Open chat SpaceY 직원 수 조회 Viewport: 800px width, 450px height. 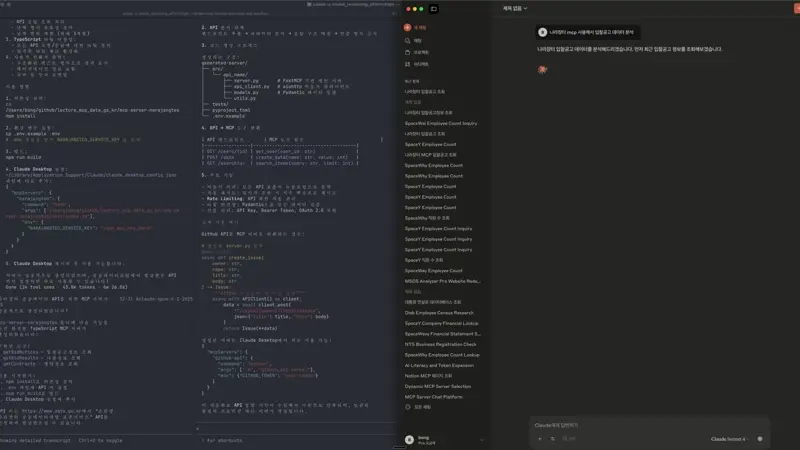tap(423, 260)
